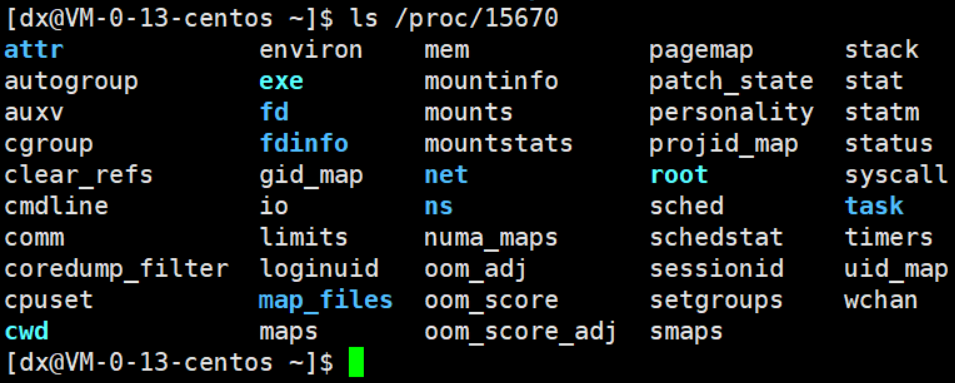Viewport: 955px width, 383px height.
Task: Select the 'uid_map' entry
Action: pyautogui.click(x=896, y=270)
